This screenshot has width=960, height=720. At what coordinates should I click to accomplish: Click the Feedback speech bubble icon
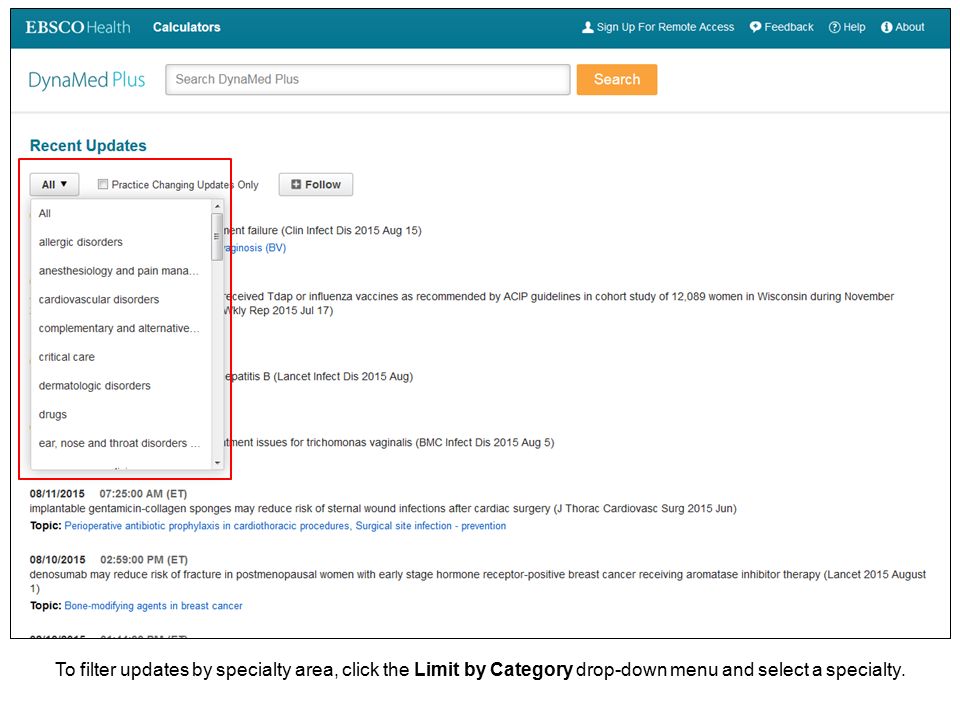pos(756,27)
